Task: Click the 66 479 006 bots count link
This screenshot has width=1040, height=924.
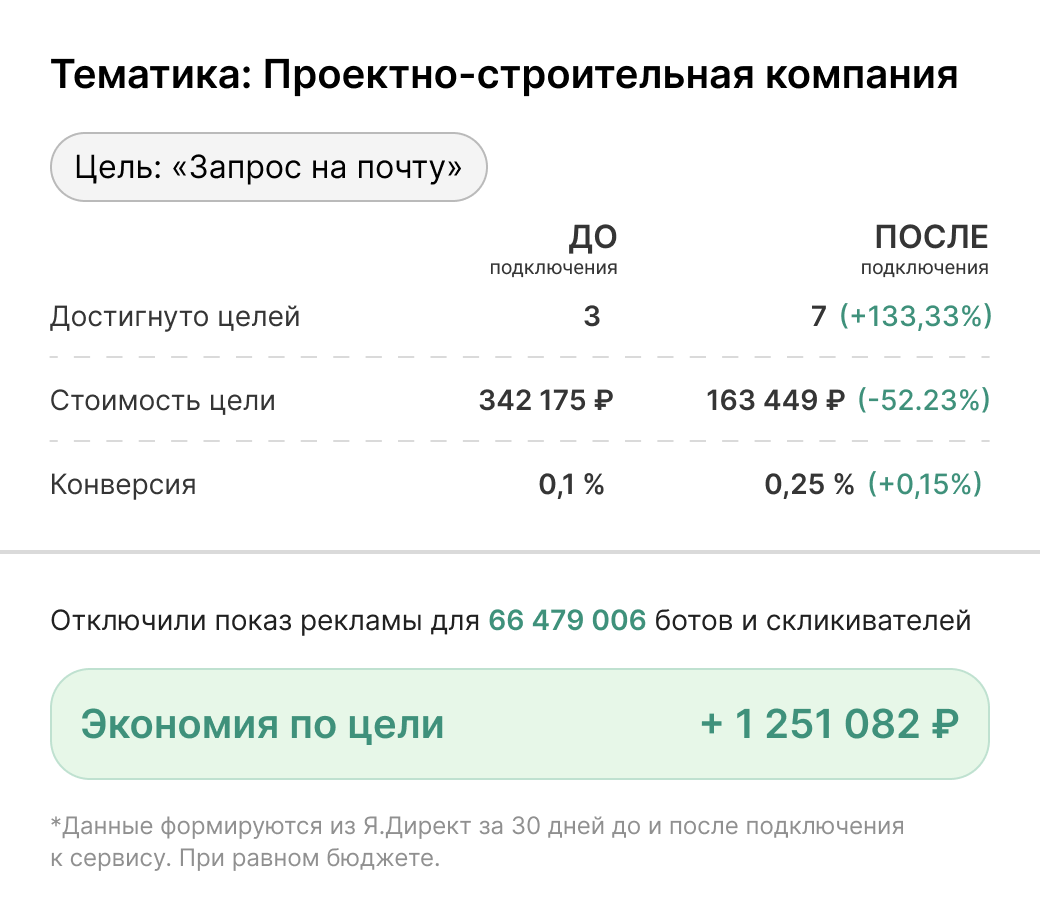Action: pyautogui.click(x=567, y=621)
